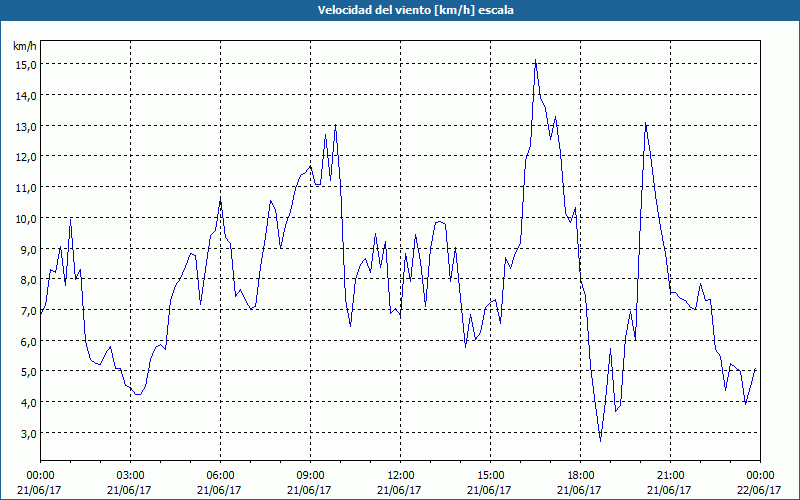
Task: Click the 15:00 time label
Action: (x=490, y=476)
